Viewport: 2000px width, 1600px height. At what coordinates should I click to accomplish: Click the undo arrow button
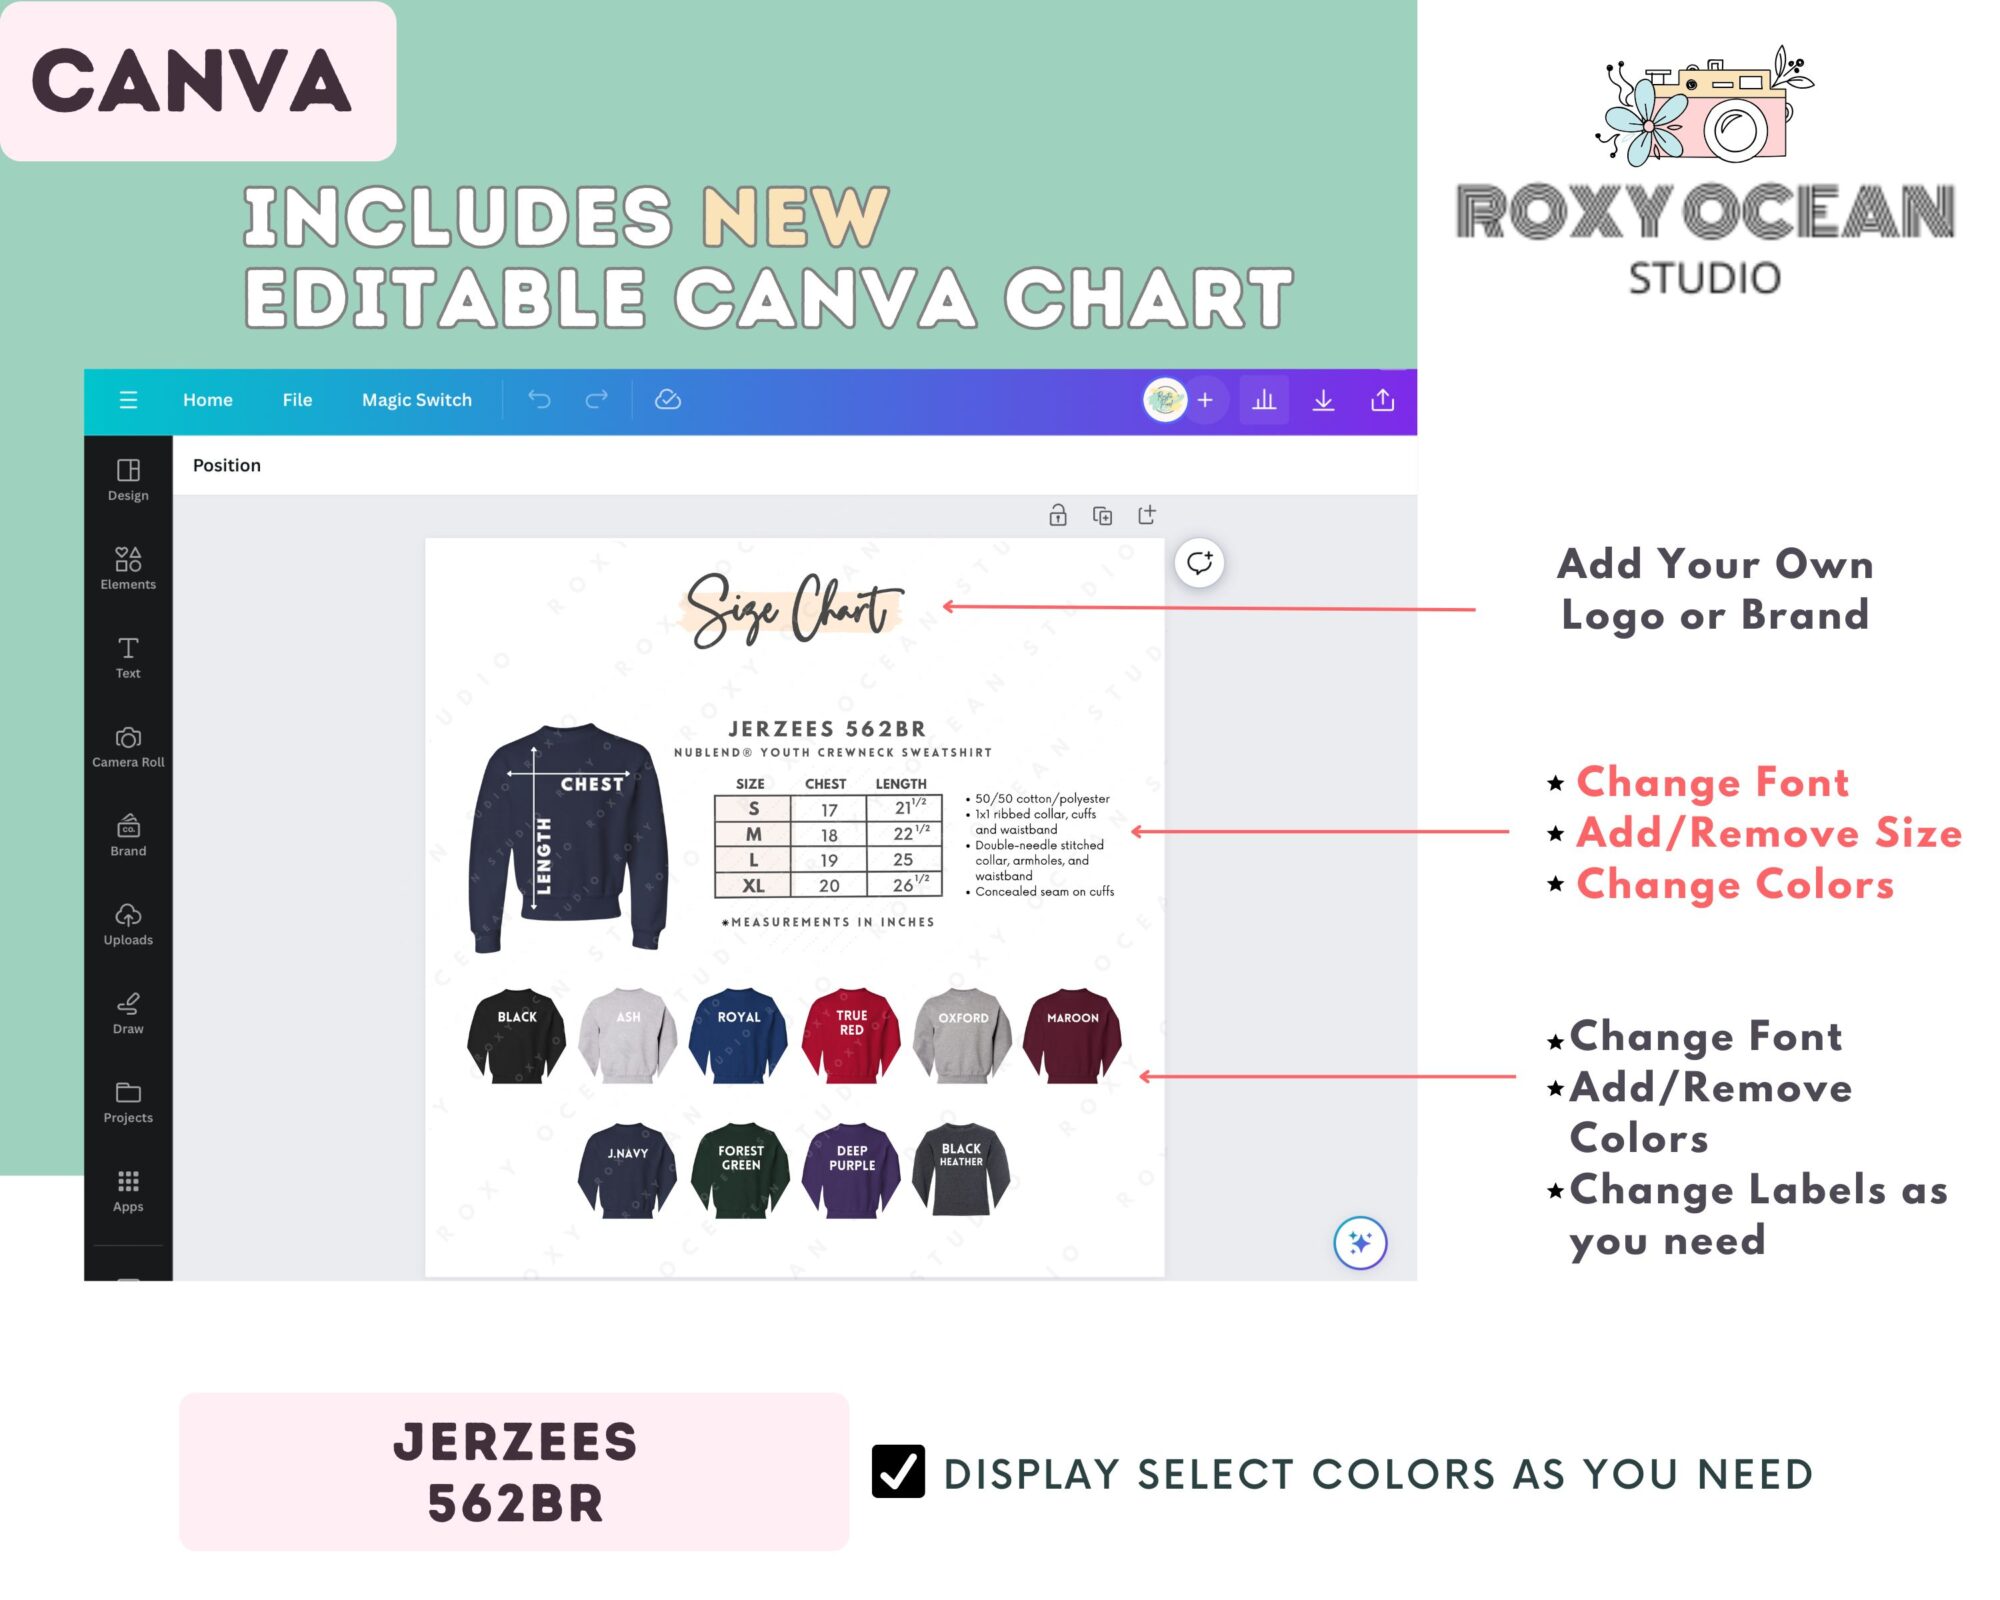tap(537, 400)
